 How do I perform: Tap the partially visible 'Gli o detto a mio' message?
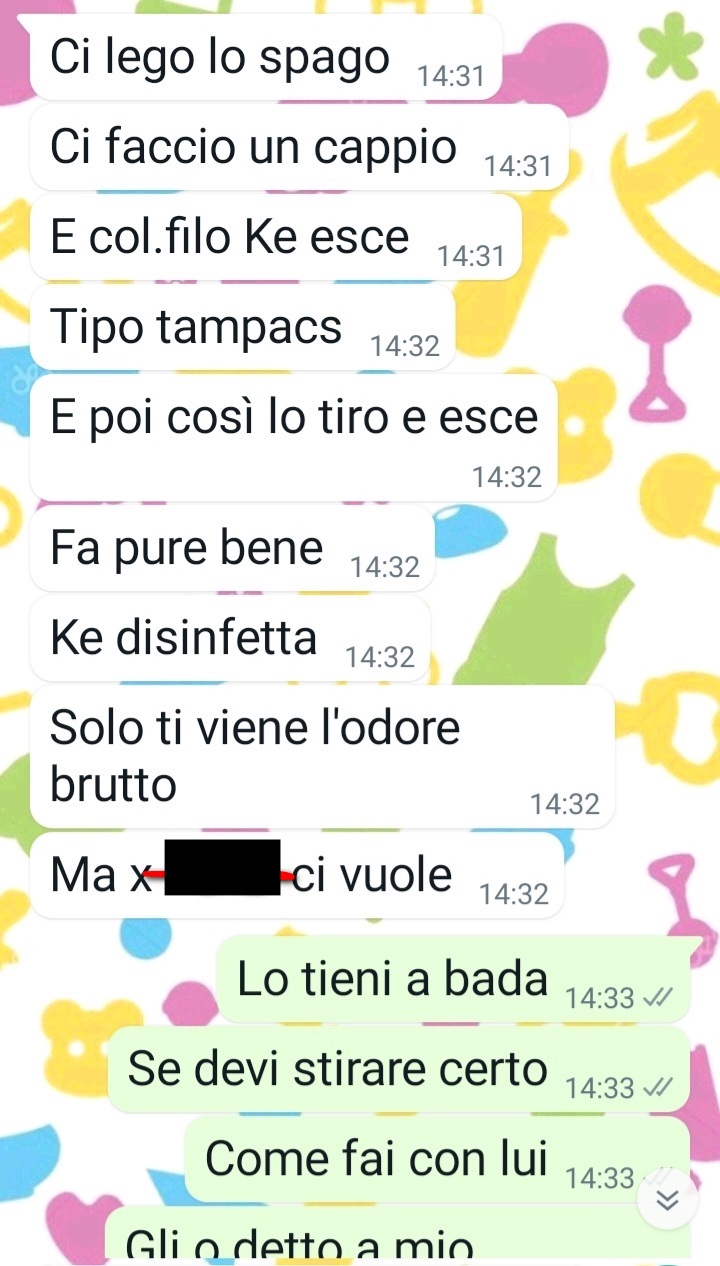coord(398,1234)
